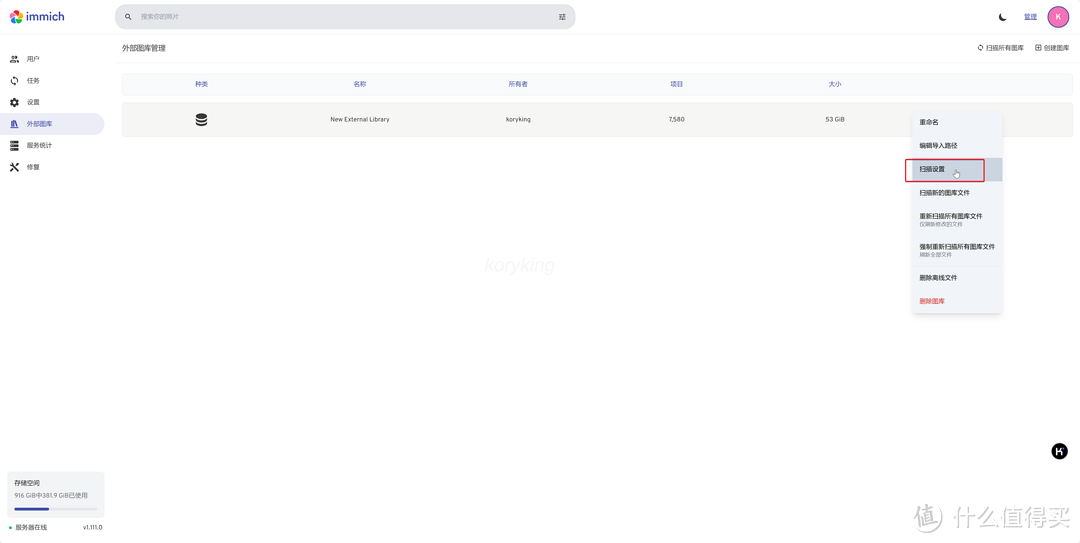The image size is (1080, 543).
Task: Click the New External Library name cell
Action: click(x=360, y=120)
